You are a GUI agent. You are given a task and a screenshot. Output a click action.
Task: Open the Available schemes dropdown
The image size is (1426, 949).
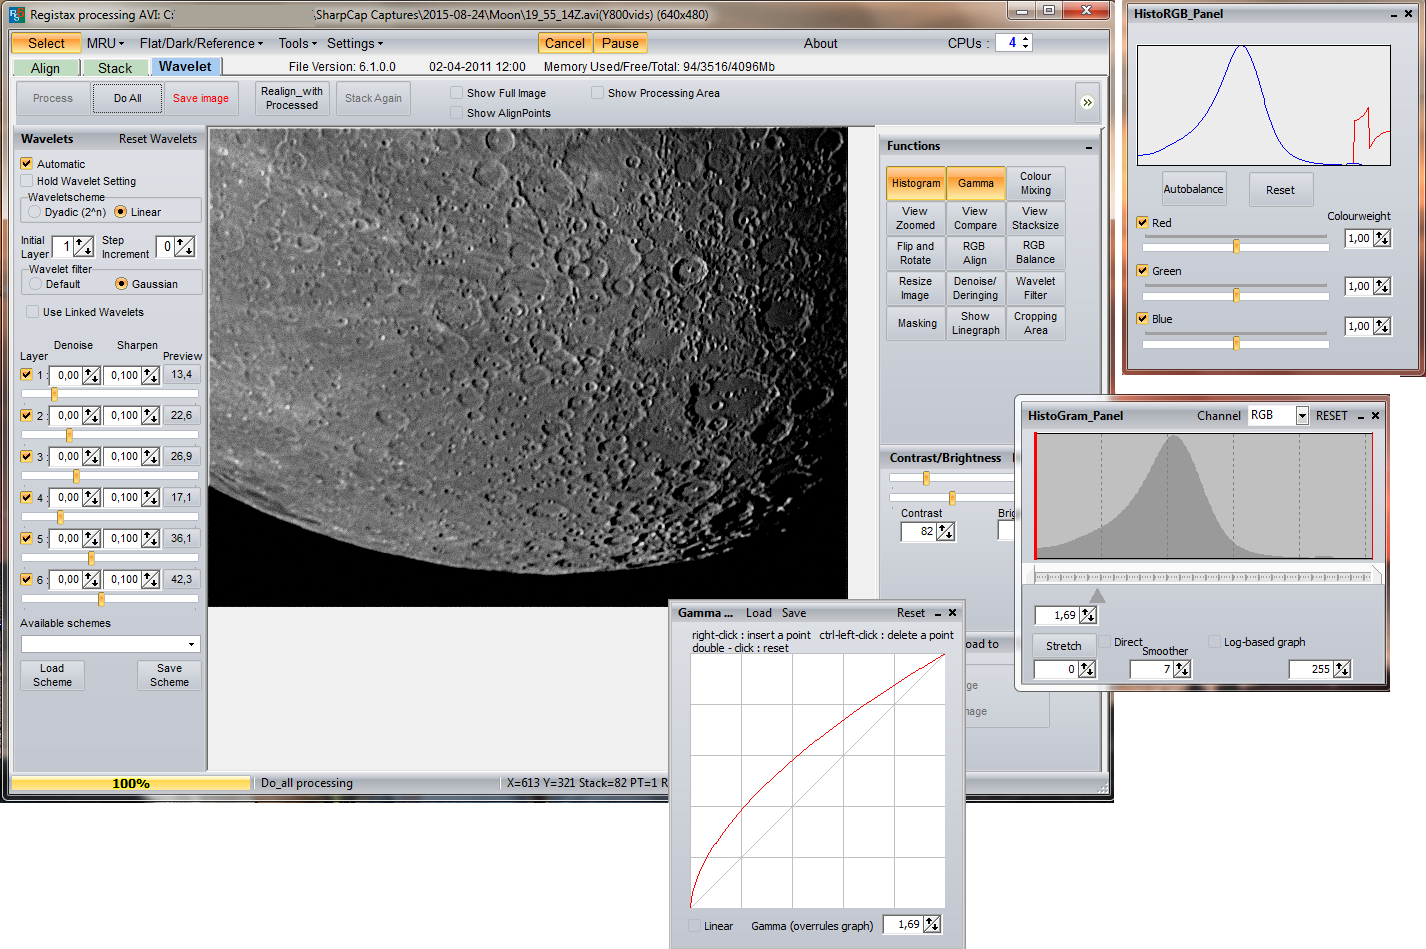pyautogui.click(x=191, y=644)
